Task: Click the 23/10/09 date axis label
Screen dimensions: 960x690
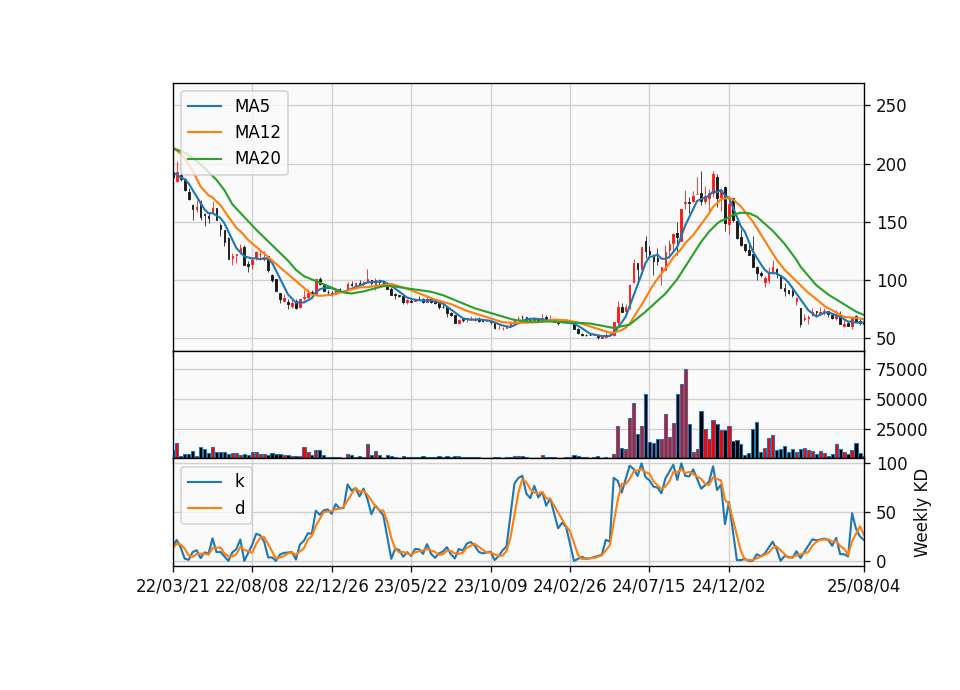Action: pyautogui.click(x=490, y=586)
